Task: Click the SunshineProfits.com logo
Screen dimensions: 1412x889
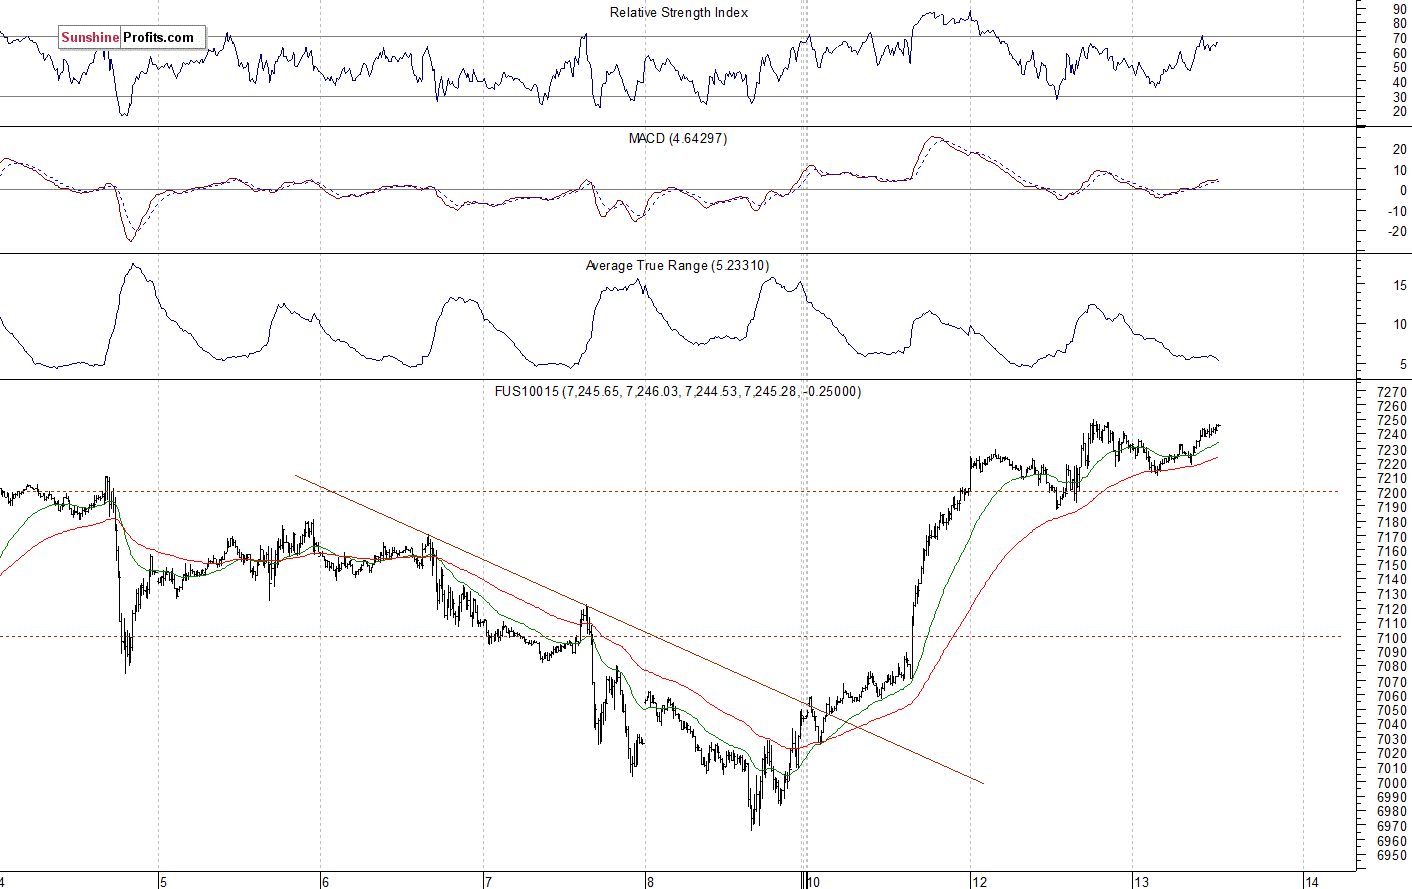Action: (x=132, y=38)
